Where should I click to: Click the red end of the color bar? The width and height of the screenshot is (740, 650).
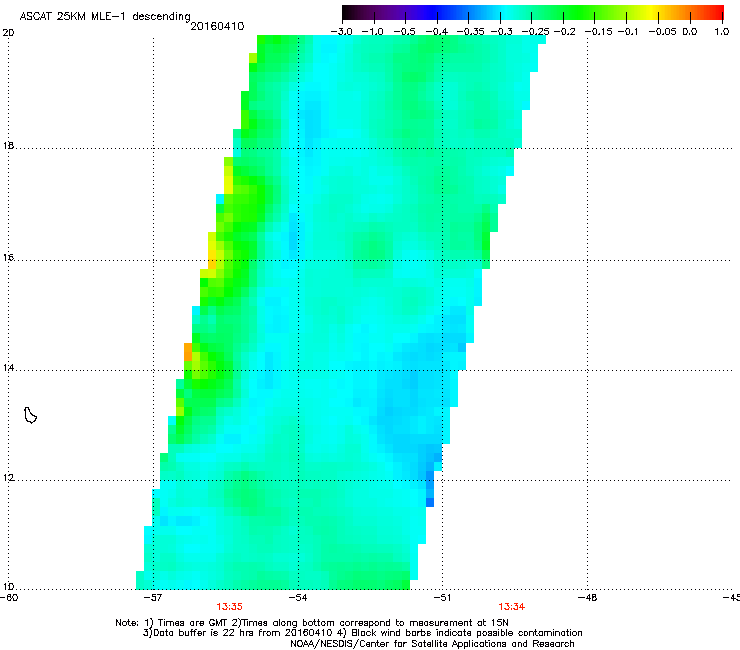coord(716,12)
